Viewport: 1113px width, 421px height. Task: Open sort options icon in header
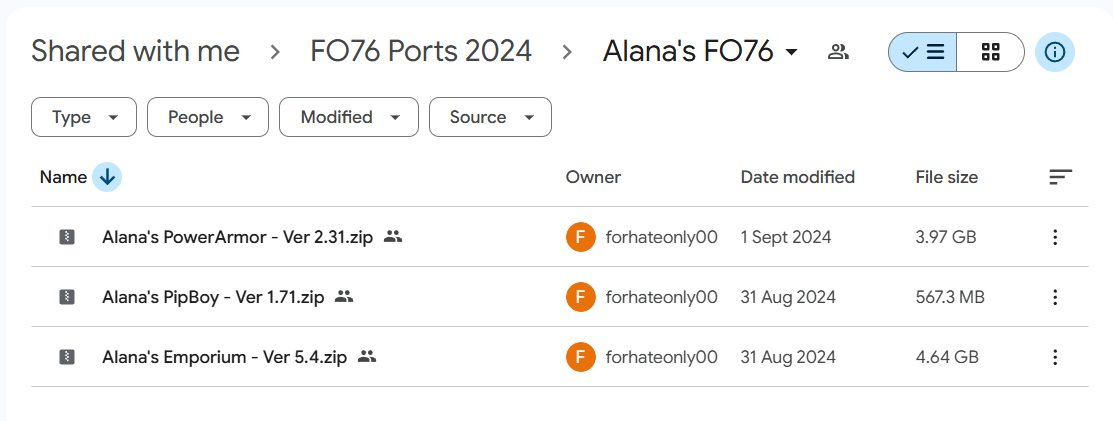click(x=1060, y=177)
